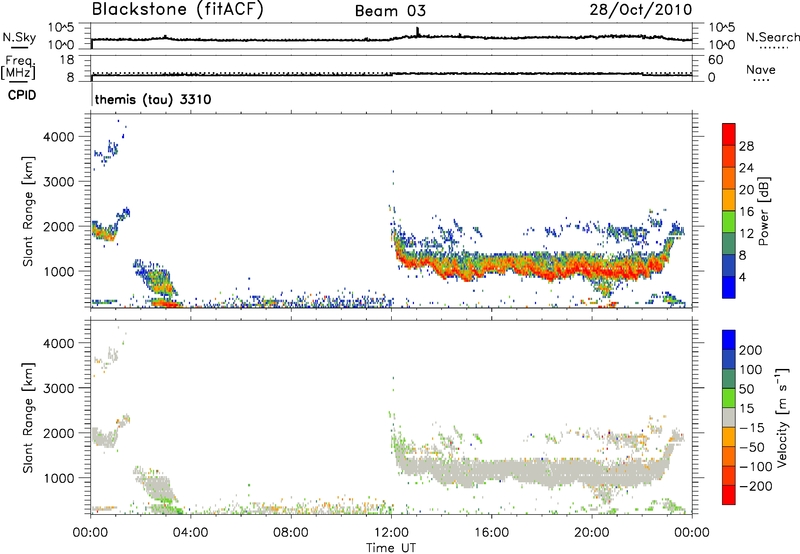Click the 'Freq. [MHz]' axis label

coord(18,67)
